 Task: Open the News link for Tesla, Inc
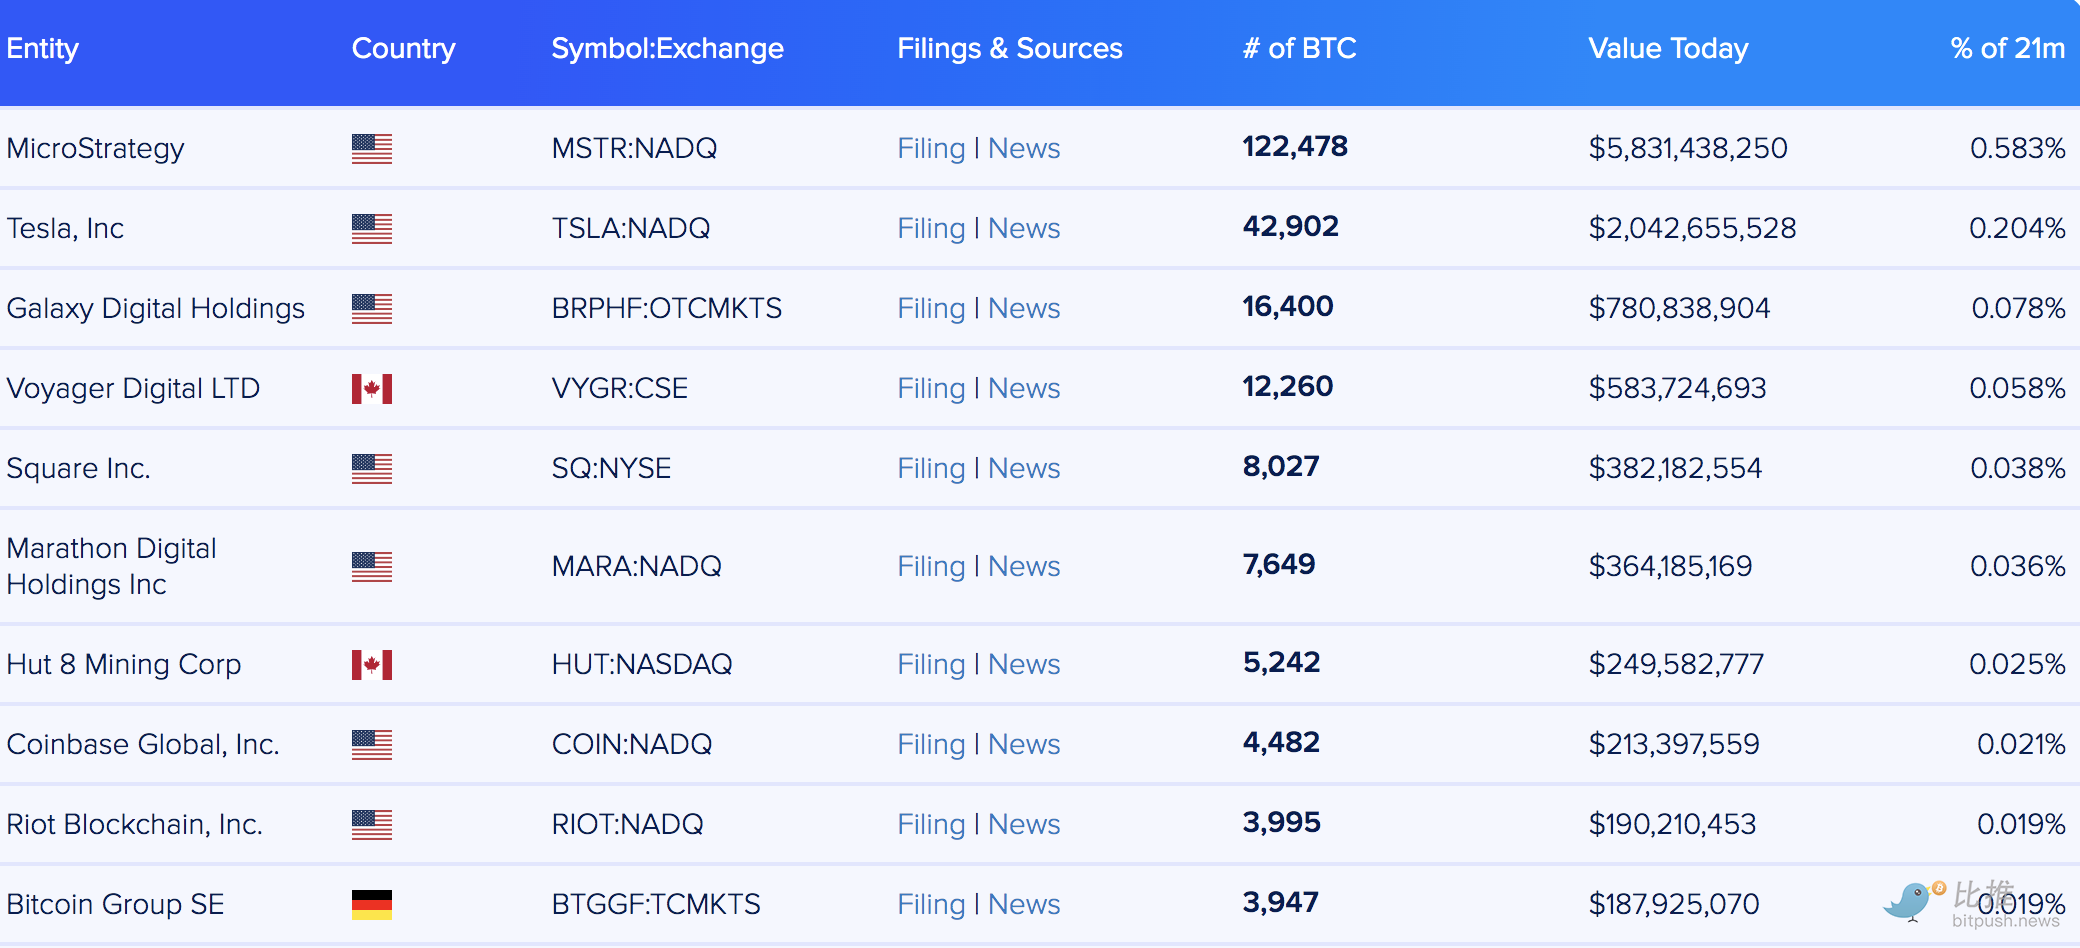tap(1024, 228)
